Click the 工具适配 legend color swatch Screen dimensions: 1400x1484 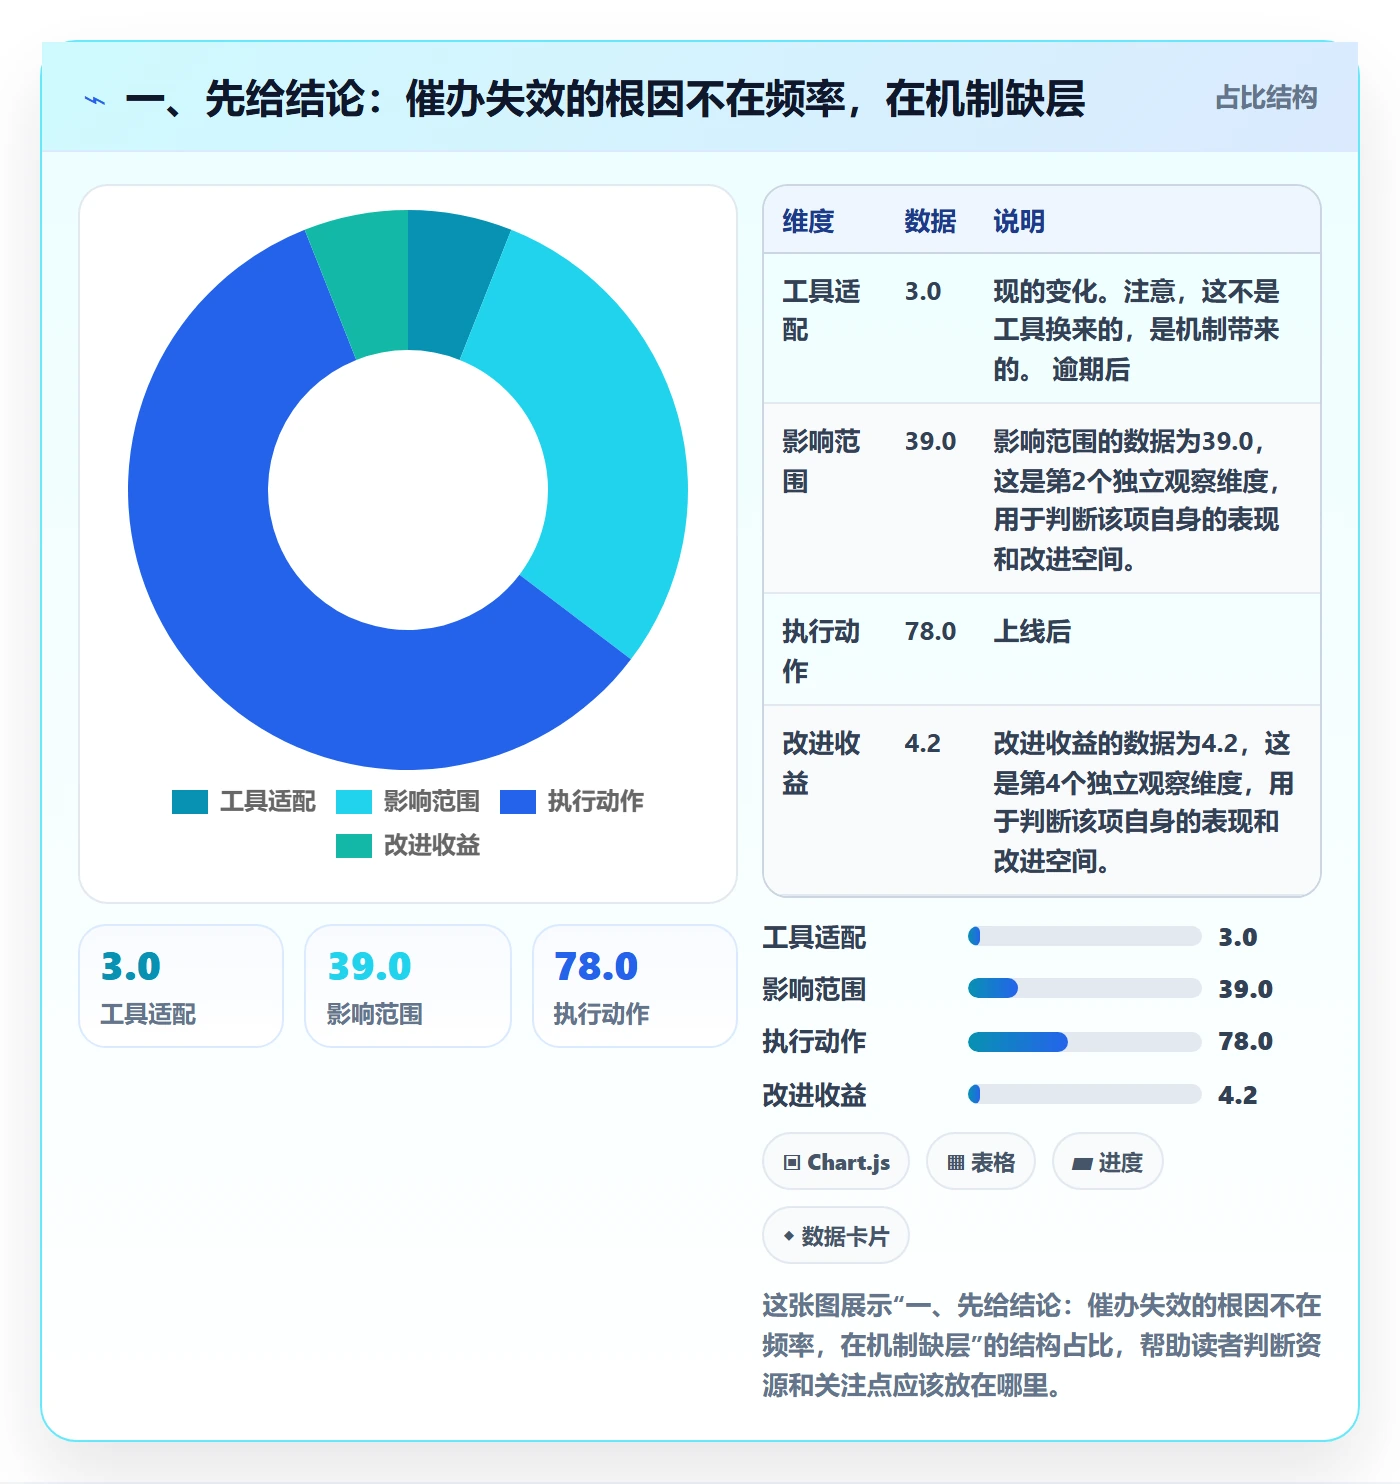190,802
